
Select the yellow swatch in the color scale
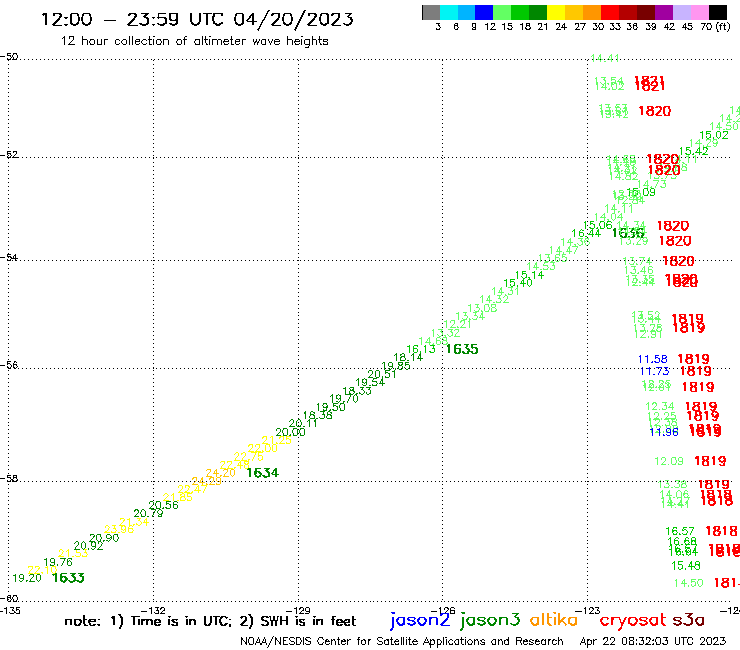556,13
